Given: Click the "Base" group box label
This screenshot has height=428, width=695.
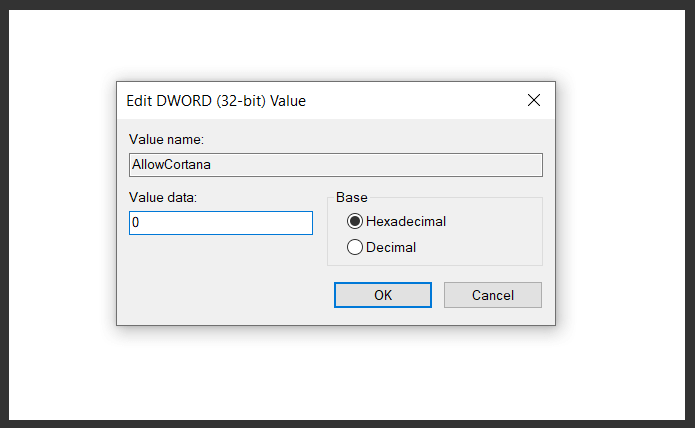Looking at the screenshot, I should (351, 197).
